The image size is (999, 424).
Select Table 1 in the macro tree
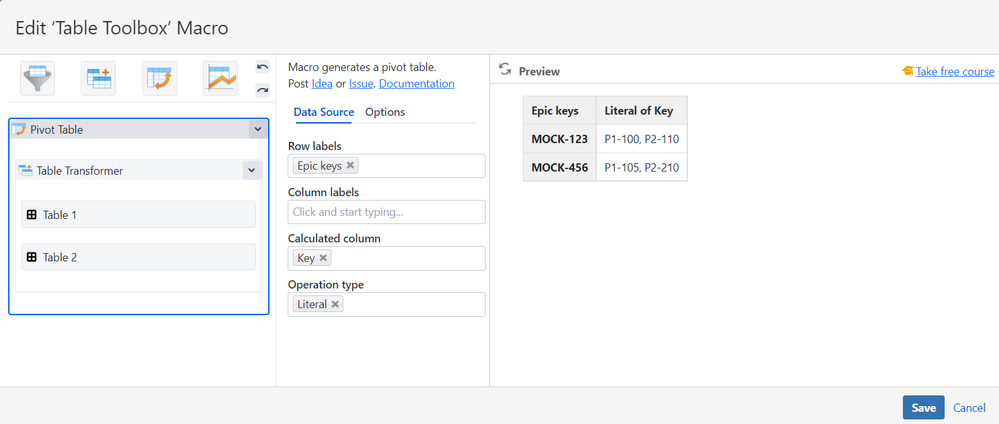(138, 215)
